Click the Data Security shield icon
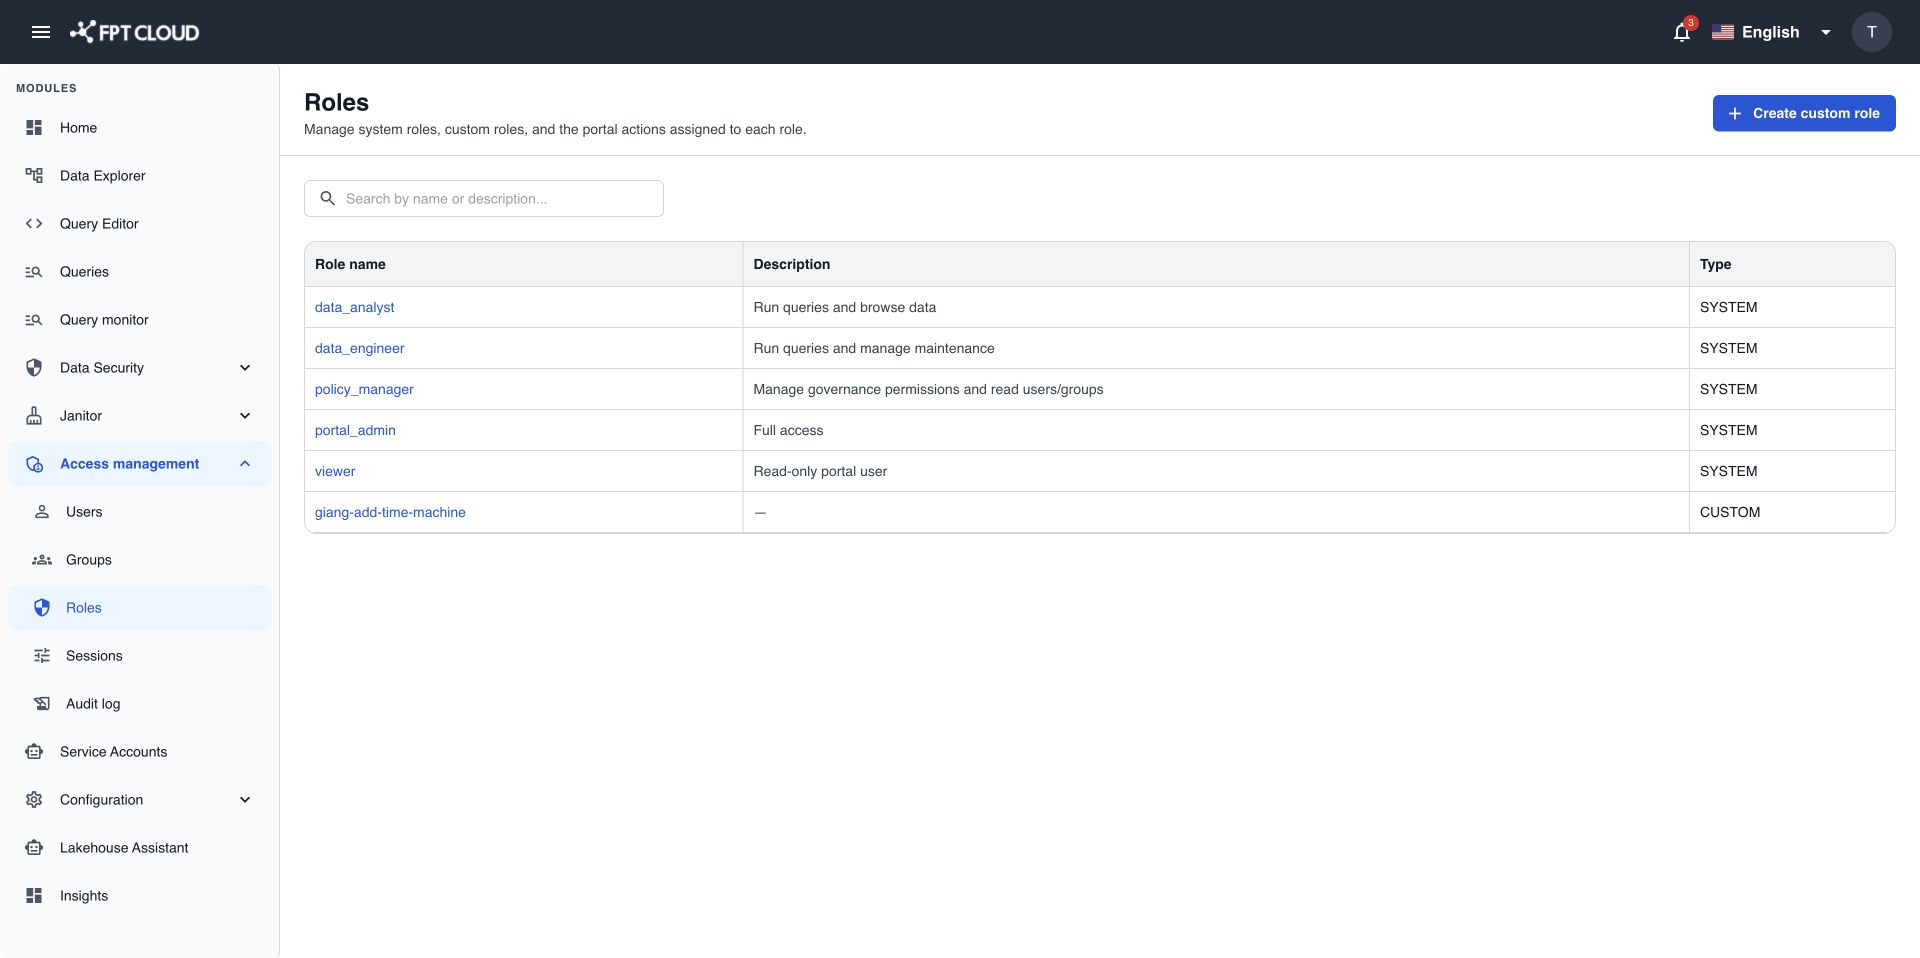 [x=34, y=368]
